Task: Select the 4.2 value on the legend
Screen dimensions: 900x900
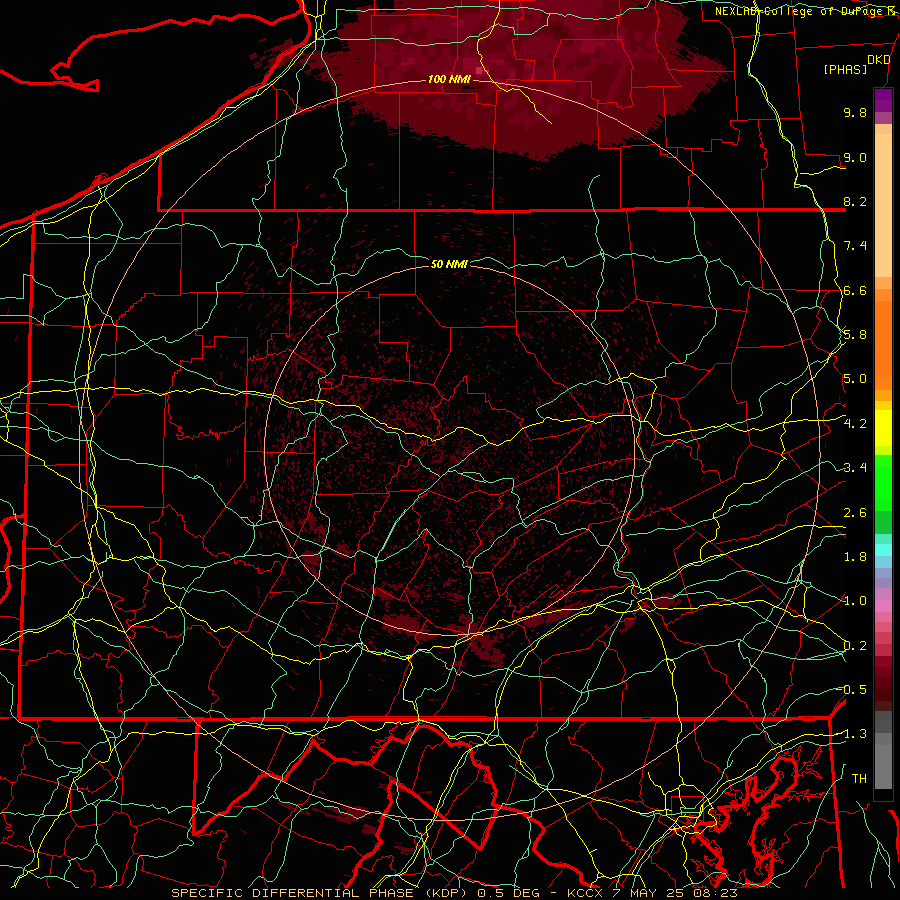Action: pyautogui.click(x=855, y=424)
